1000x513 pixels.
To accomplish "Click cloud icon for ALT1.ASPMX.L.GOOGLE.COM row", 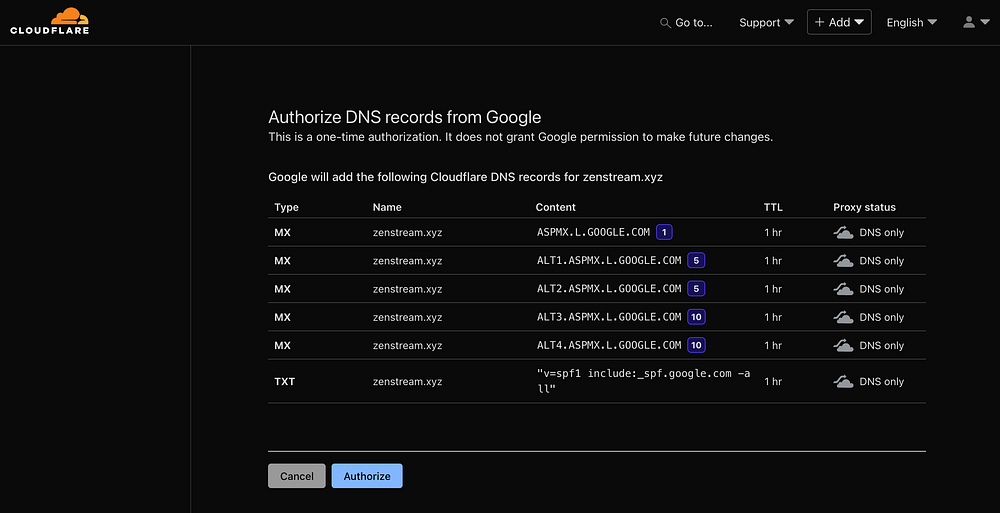I will click(844, 261).
